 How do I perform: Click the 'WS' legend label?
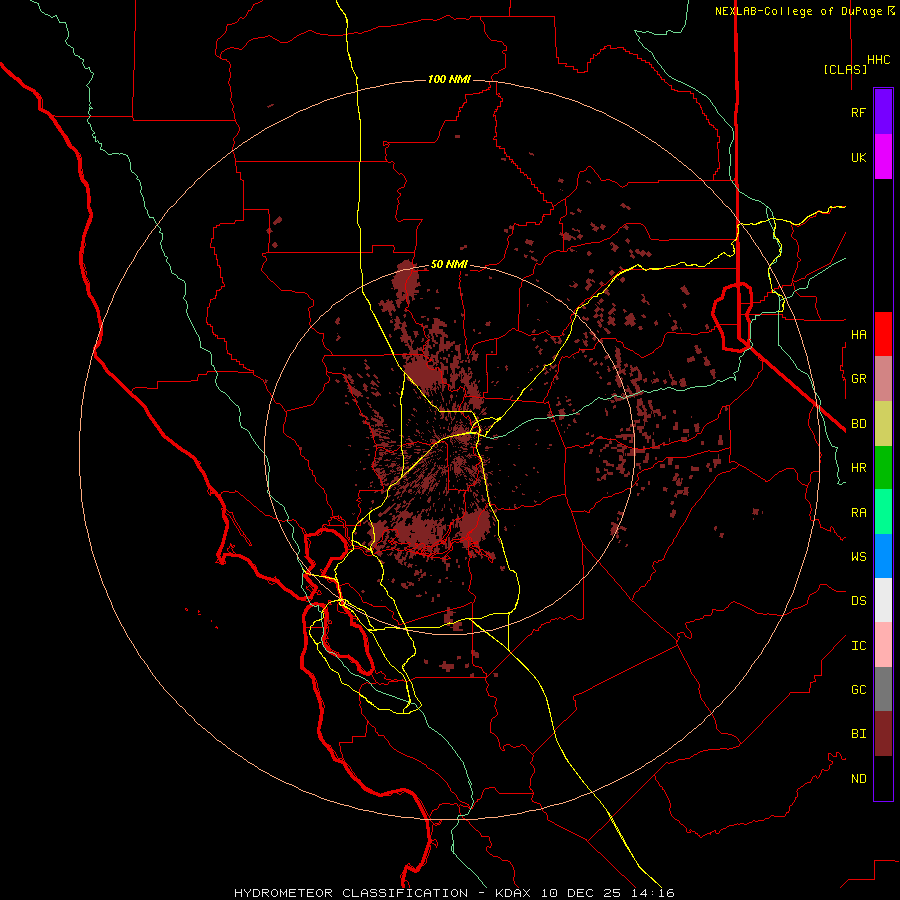click(x=858, y=557)
